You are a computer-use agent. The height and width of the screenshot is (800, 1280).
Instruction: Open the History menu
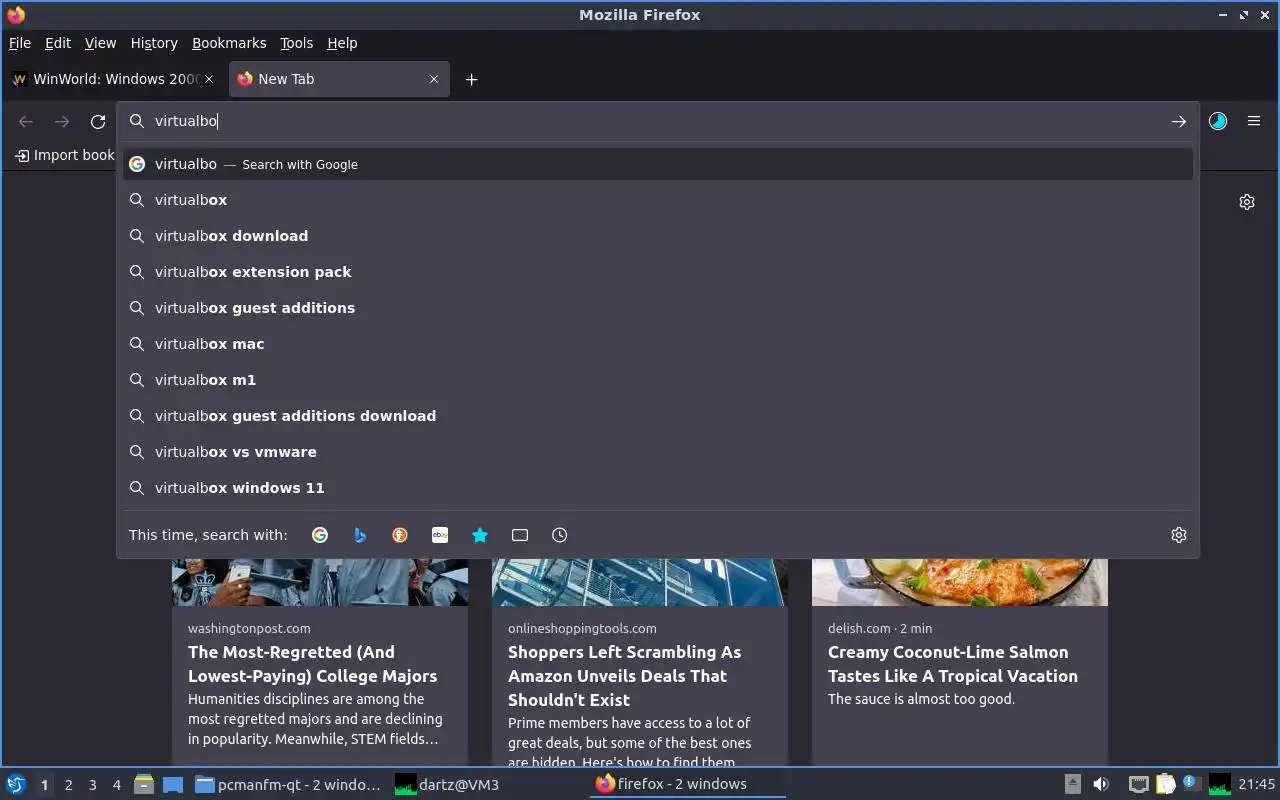click(x=154, y=43)
